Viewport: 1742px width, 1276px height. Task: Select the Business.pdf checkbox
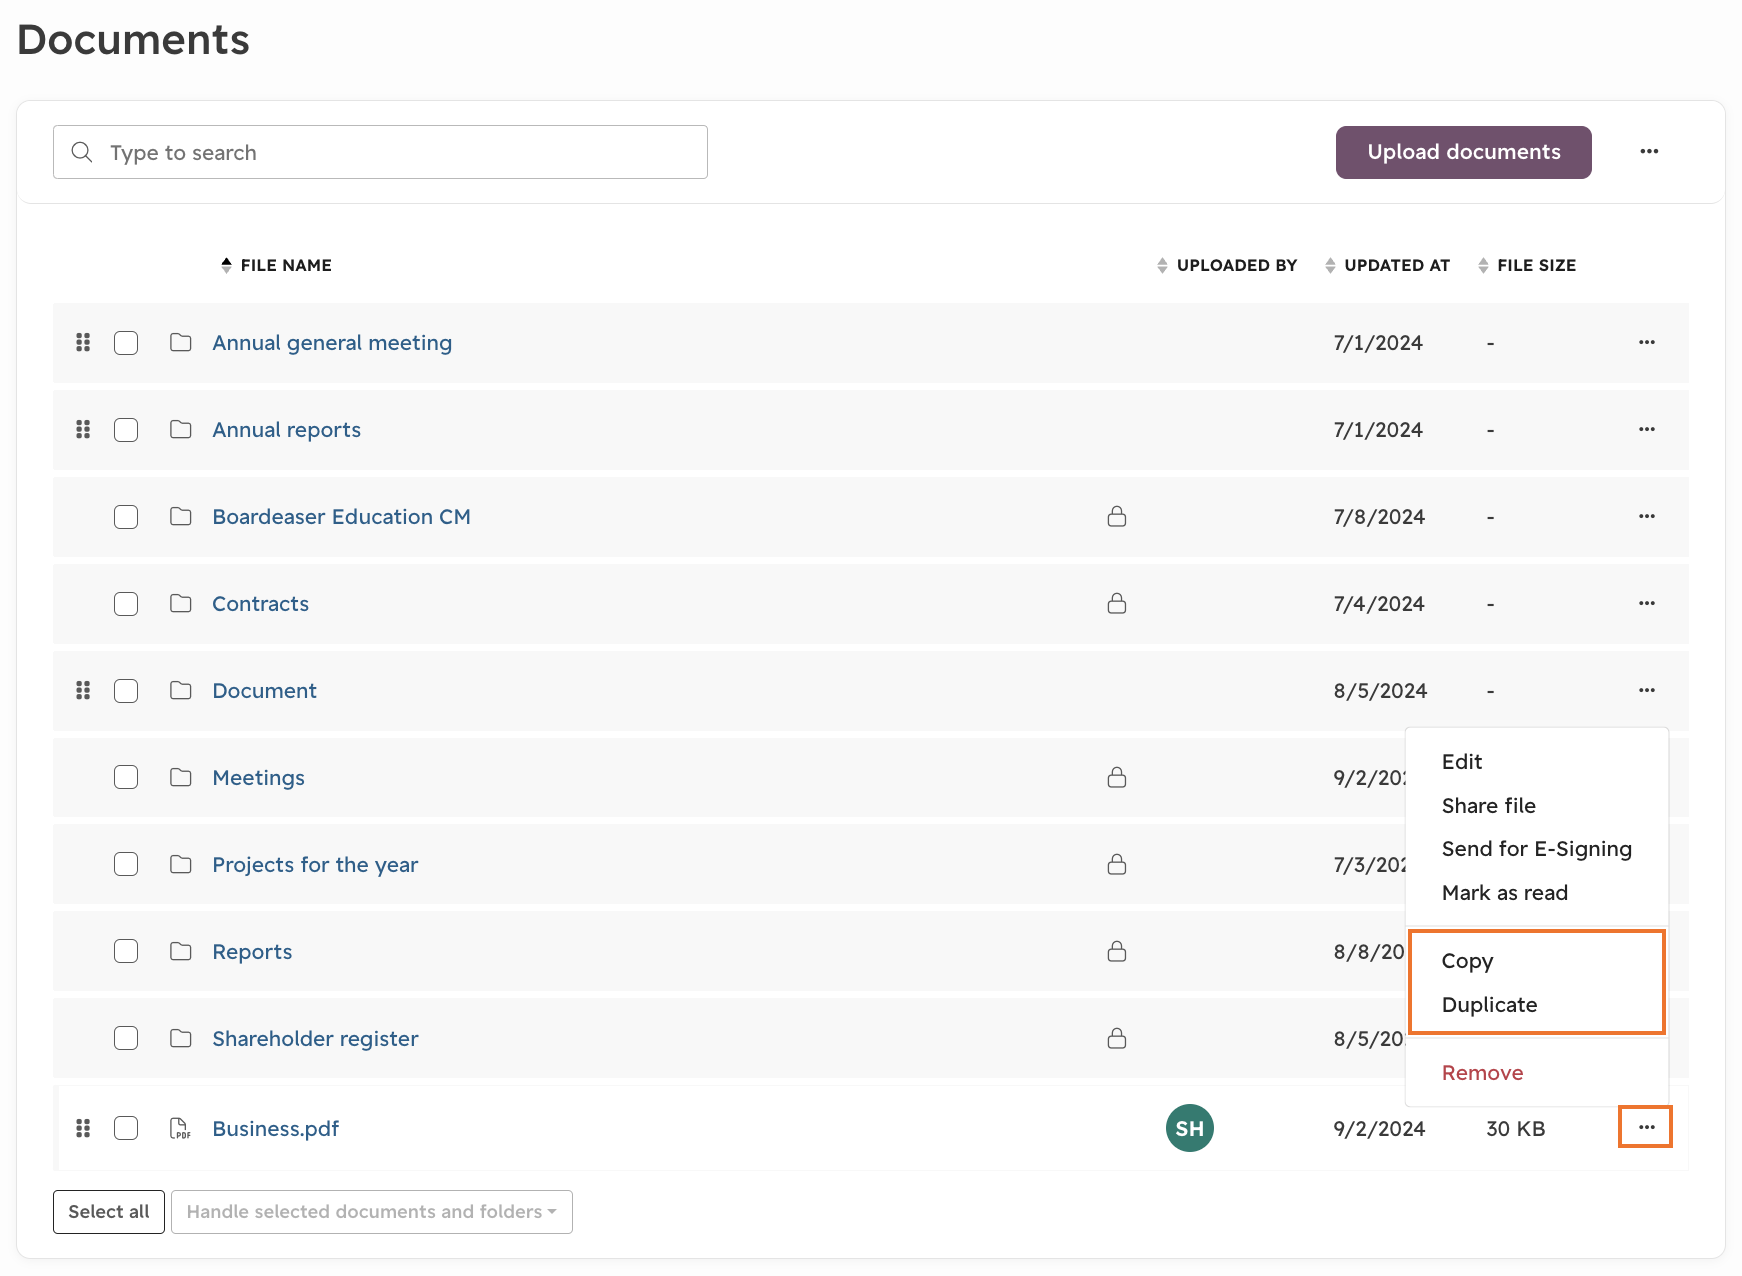coord(126,1129)
